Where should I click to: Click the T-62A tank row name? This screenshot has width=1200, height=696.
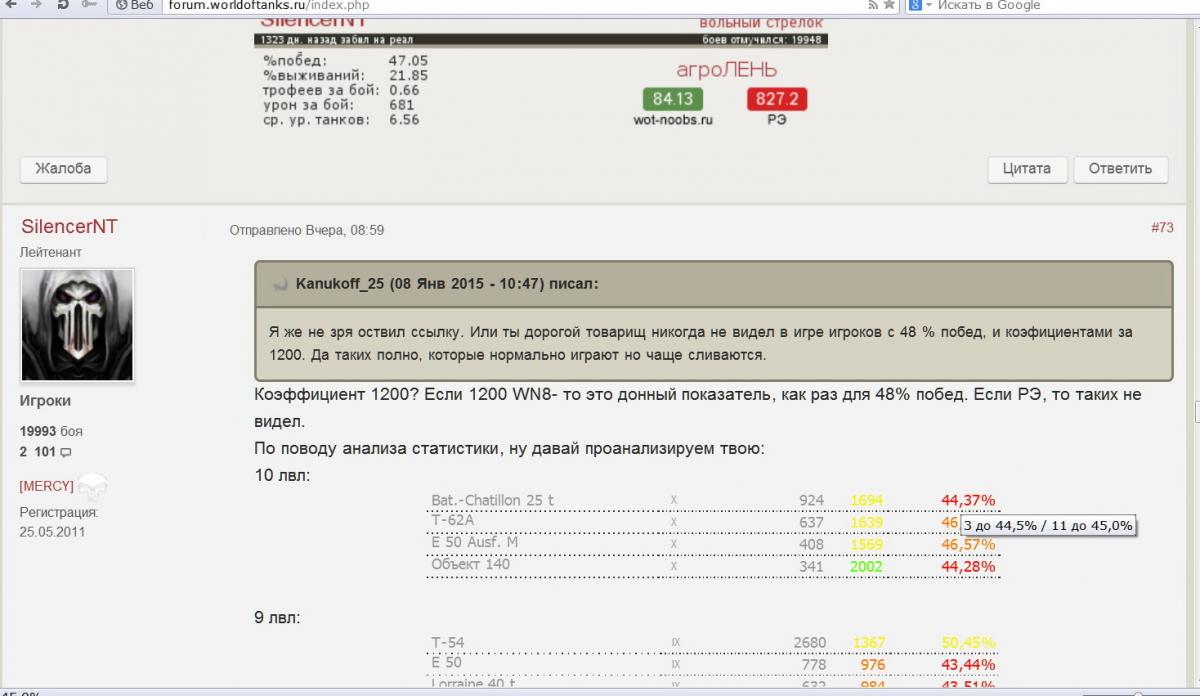pyautogui.click(x=452, y=521)
